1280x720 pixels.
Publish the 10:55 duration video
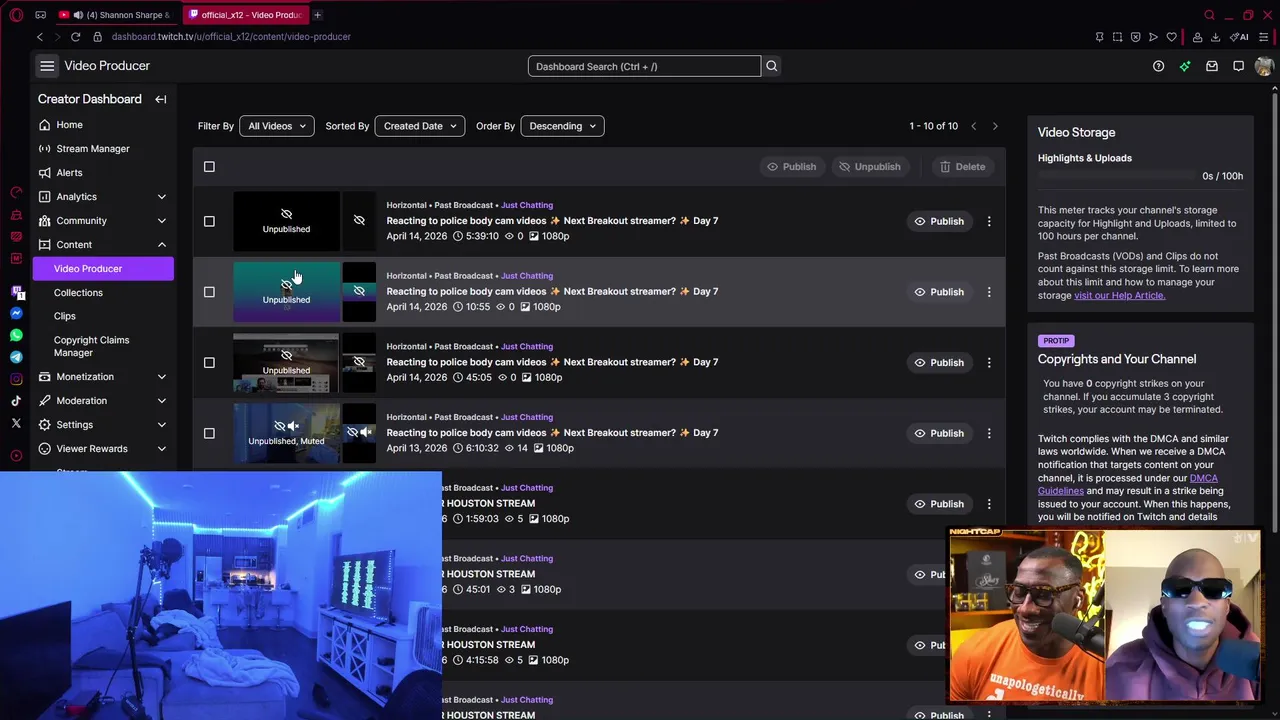coord(939,292)
